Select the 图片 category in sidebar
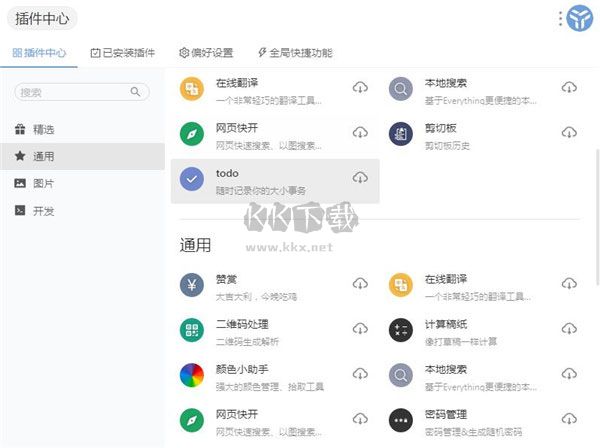Image resolution: width=600 pixels, height=448 pixels. (x=82, y=183)
